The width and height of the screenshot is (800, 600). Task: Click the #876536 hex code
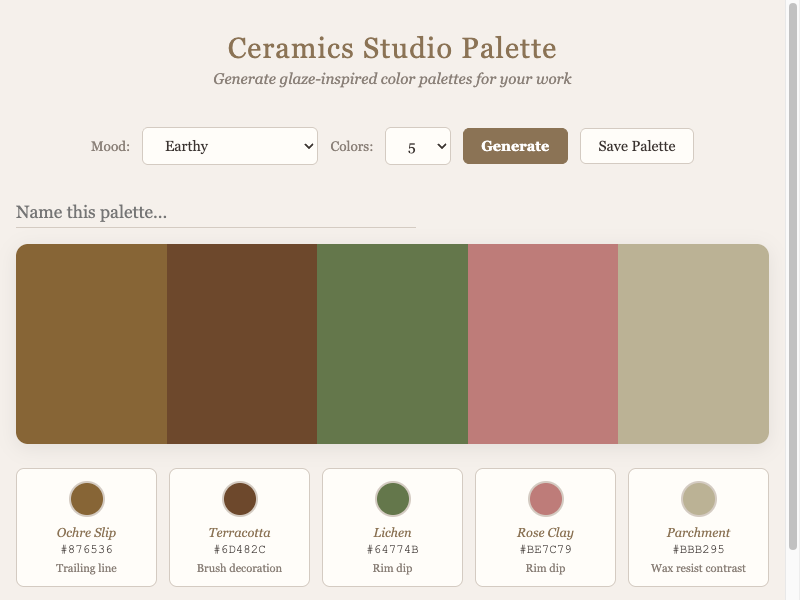pyautogui.click(x=87, y=550)
